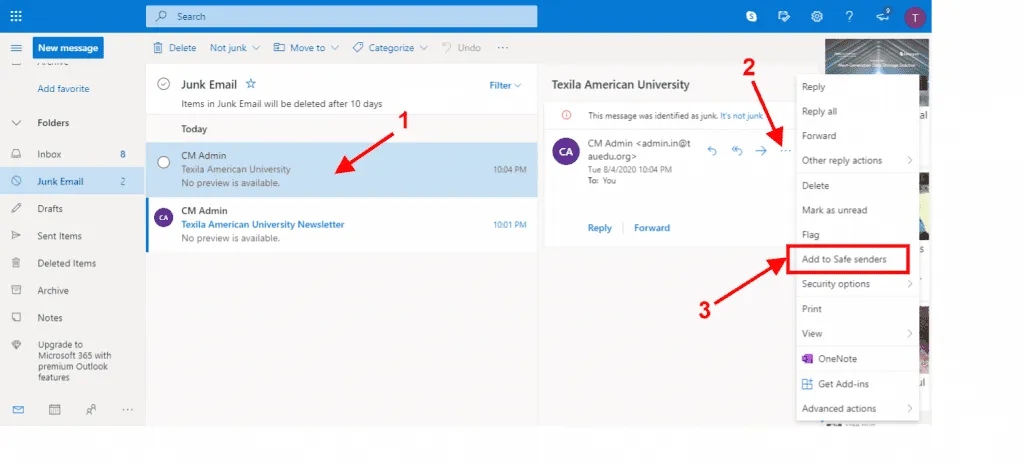Screen dimensions: 1024x468
Task: Open toolbar overflow ellipsis next to Undo
Action: pos(502,48)
